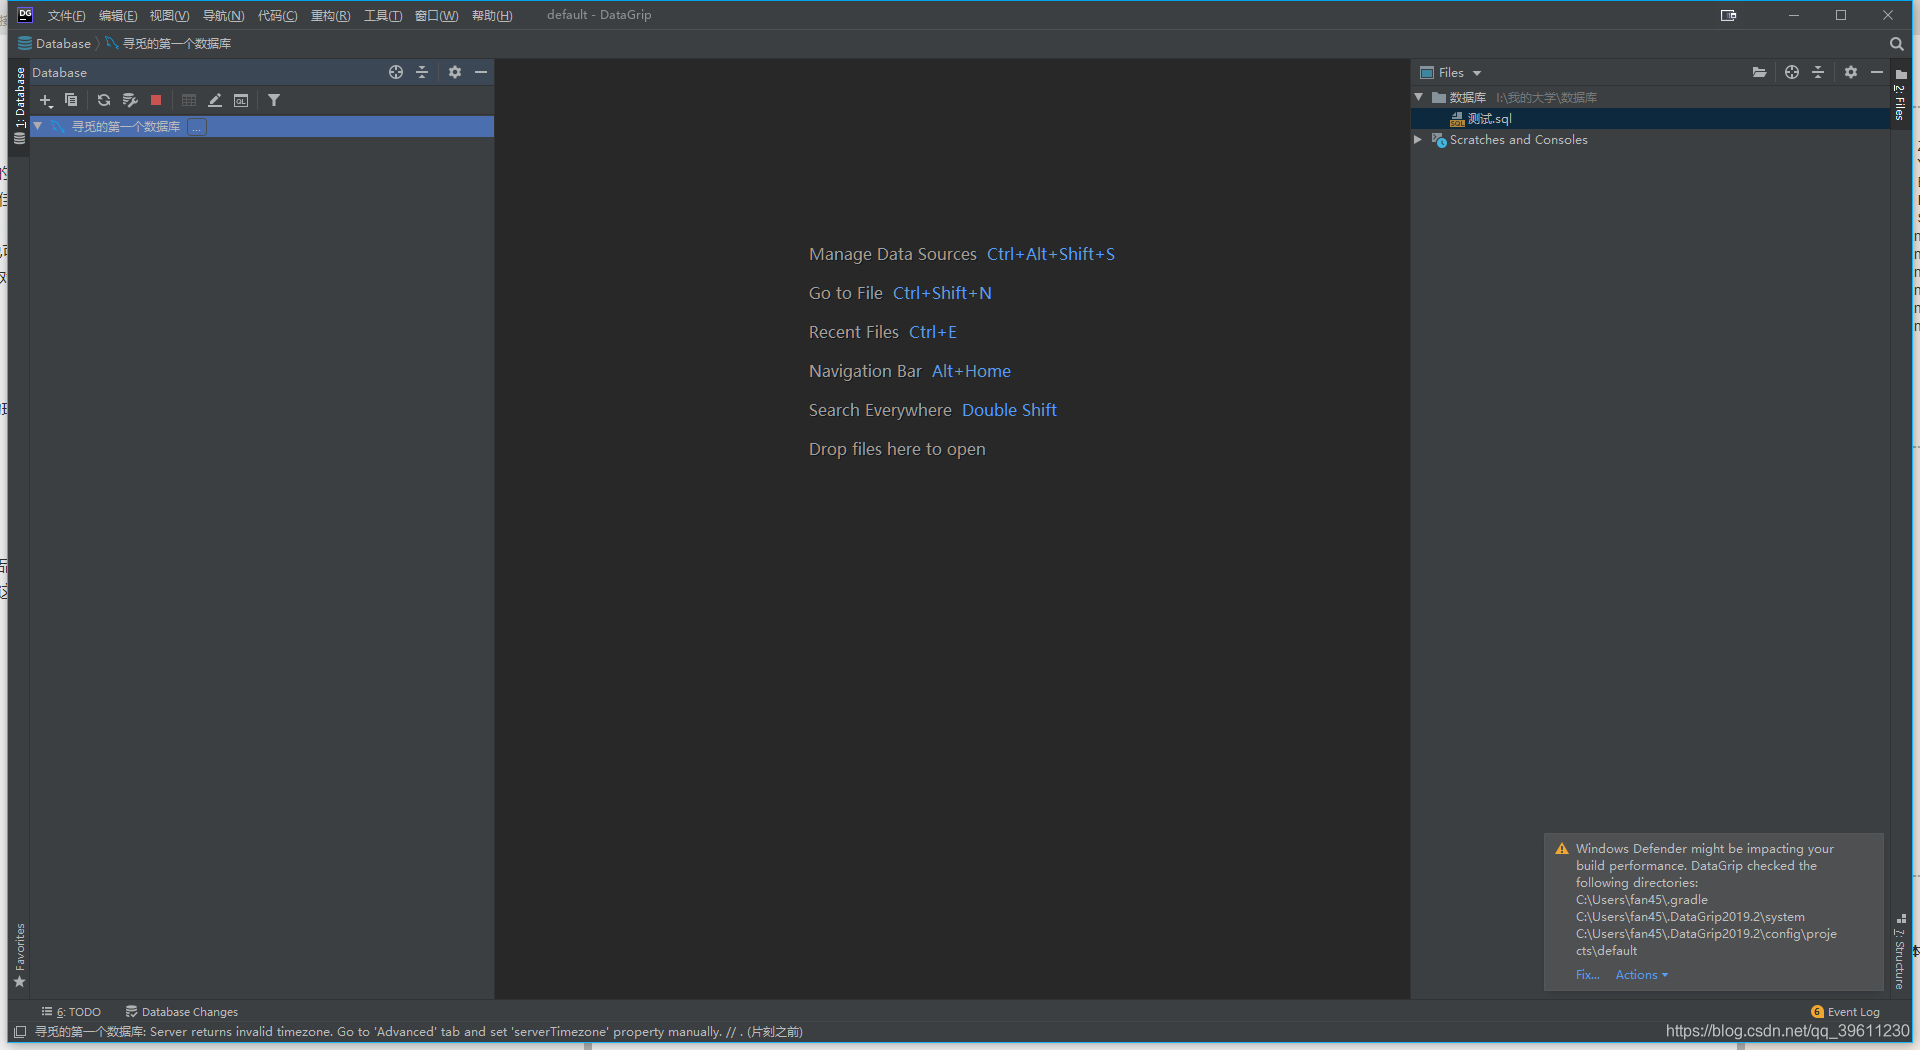Image resolution: width=1920 pixels, height=1050 pixels.
Task: Click Database breadcrumb in navigation bar
Action: 55,44
